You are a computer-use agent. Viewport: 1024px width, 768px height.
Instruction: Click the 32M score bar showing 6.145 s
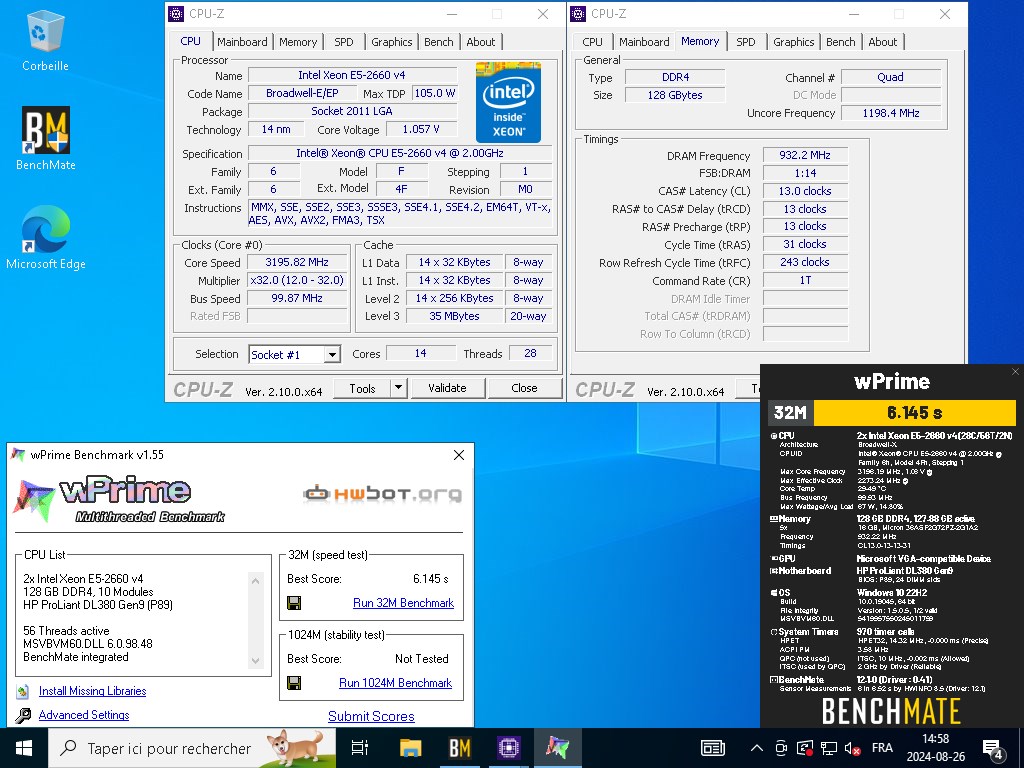[x=914, y=413]
